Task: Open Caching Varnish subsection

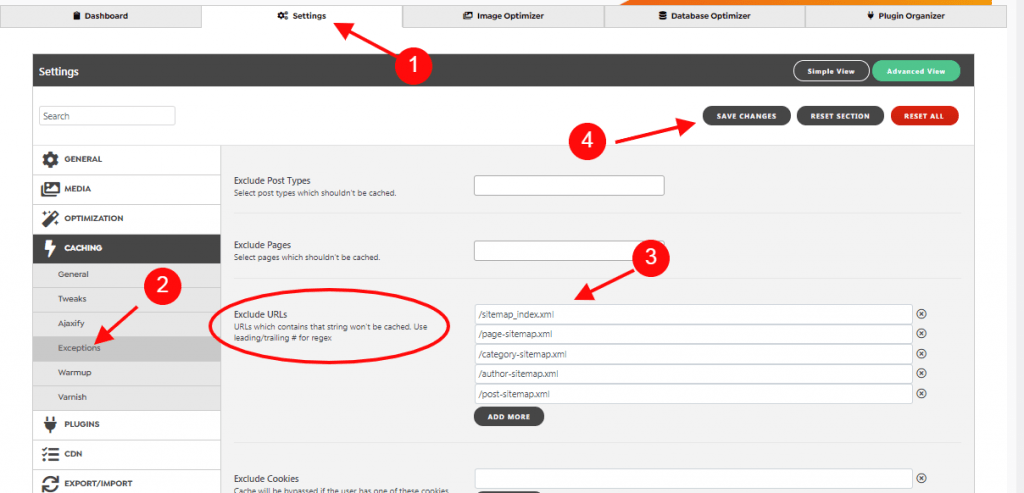Action: [x=127, y=397]
